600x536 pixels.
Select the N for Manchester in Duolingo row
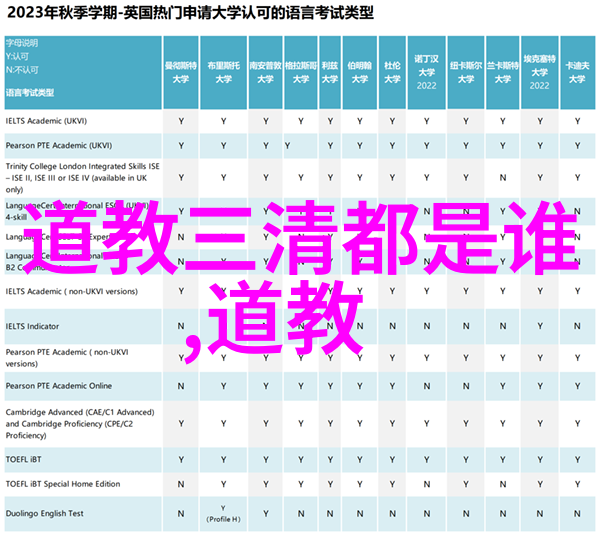pyautogui.click(x=181, y=513)
